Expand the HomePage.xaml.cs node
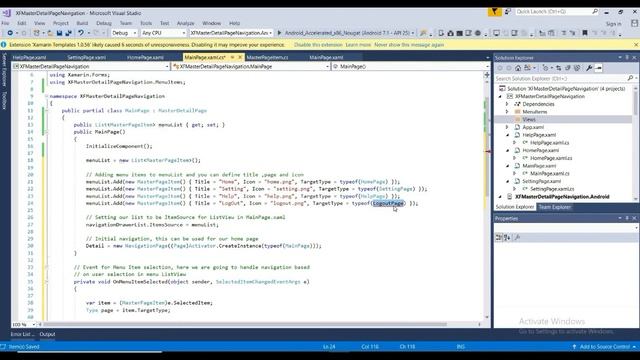The image size is (640, 360). pos(515,158)
